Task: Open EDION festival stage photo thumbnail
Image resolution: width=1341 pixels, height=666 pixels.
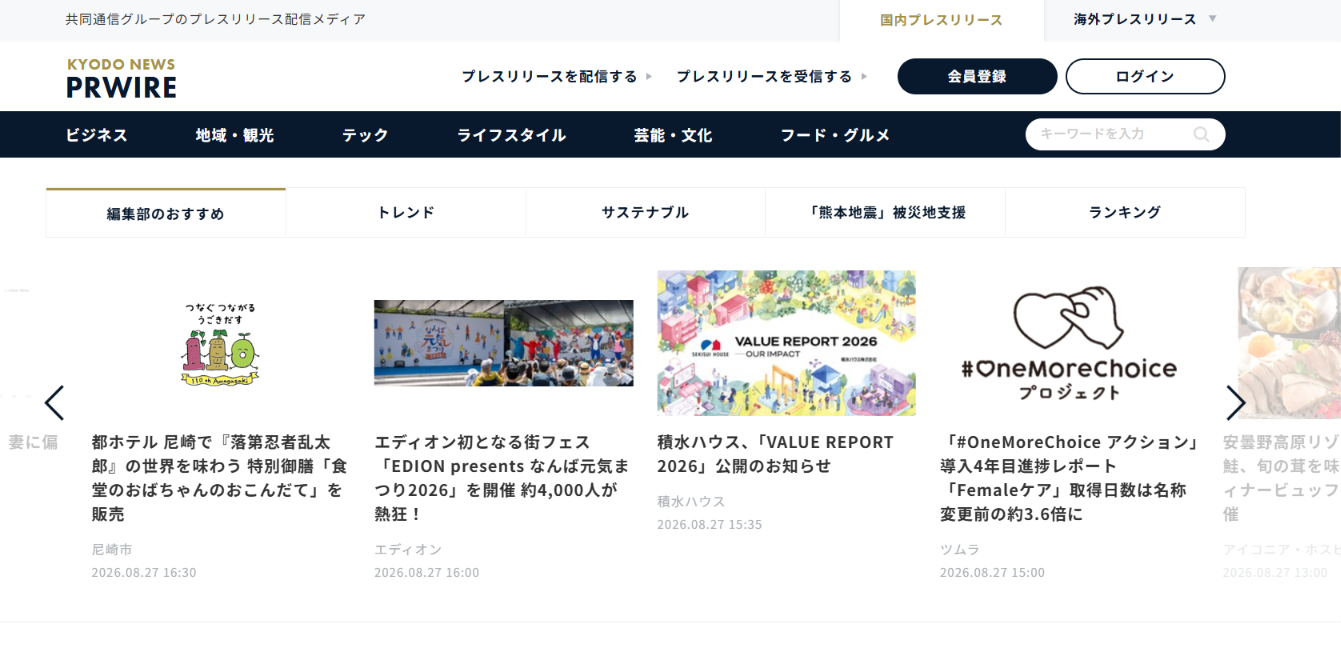Action: [504, 343]
